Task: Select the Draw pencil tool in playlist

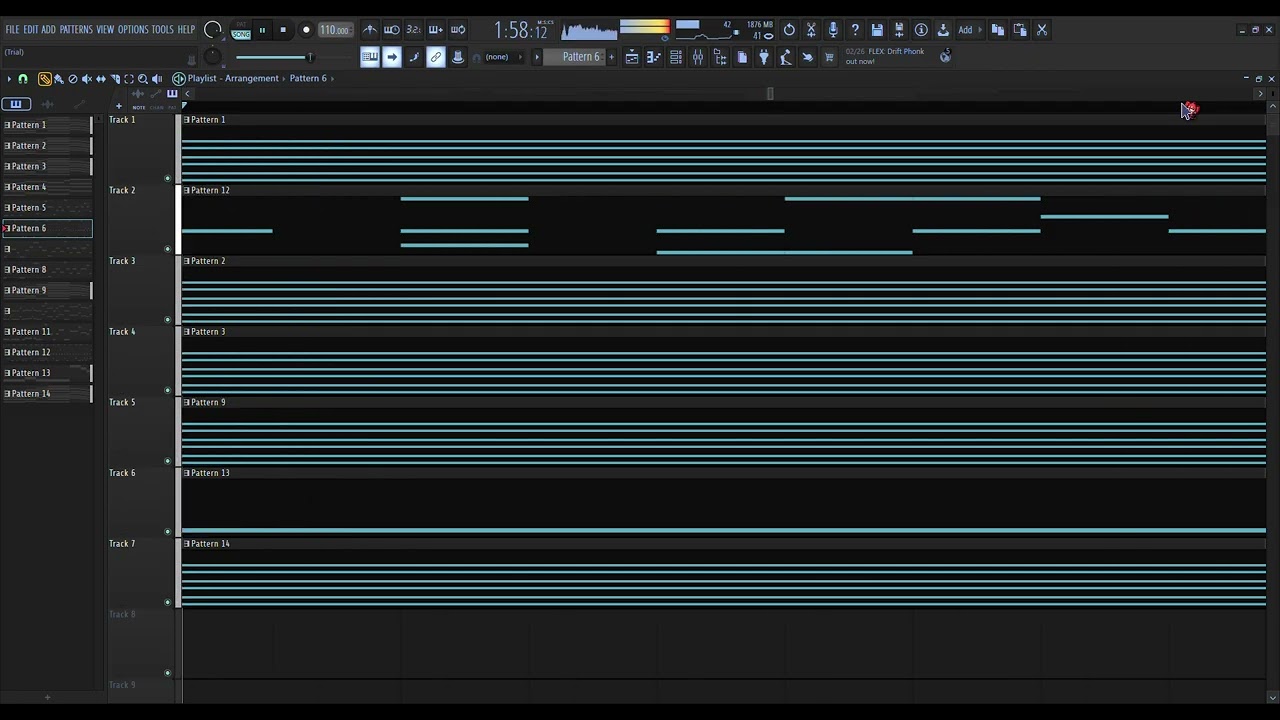Action: [45, 79]
